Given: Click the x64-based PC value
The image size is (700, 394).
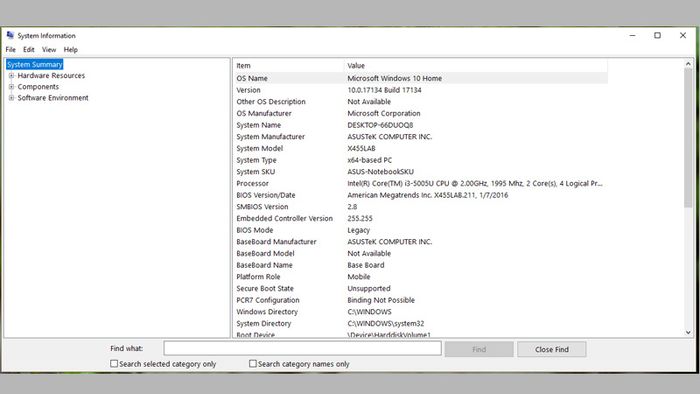Looking at the screenshot, I should click(370, 160).
